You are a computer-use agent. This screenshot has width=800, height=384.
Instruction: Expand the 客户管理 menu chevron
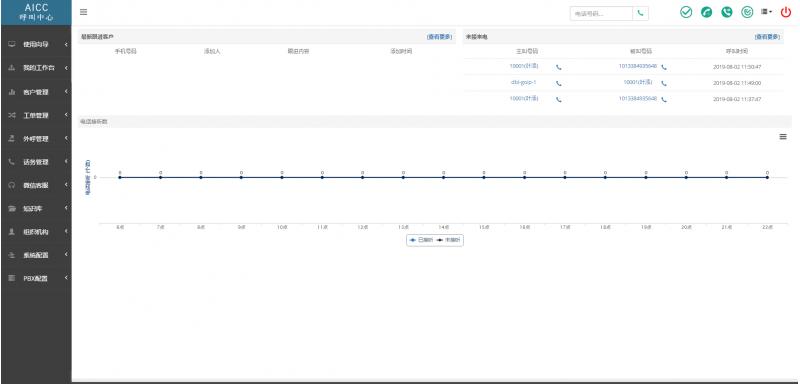[x=66, y=92]
